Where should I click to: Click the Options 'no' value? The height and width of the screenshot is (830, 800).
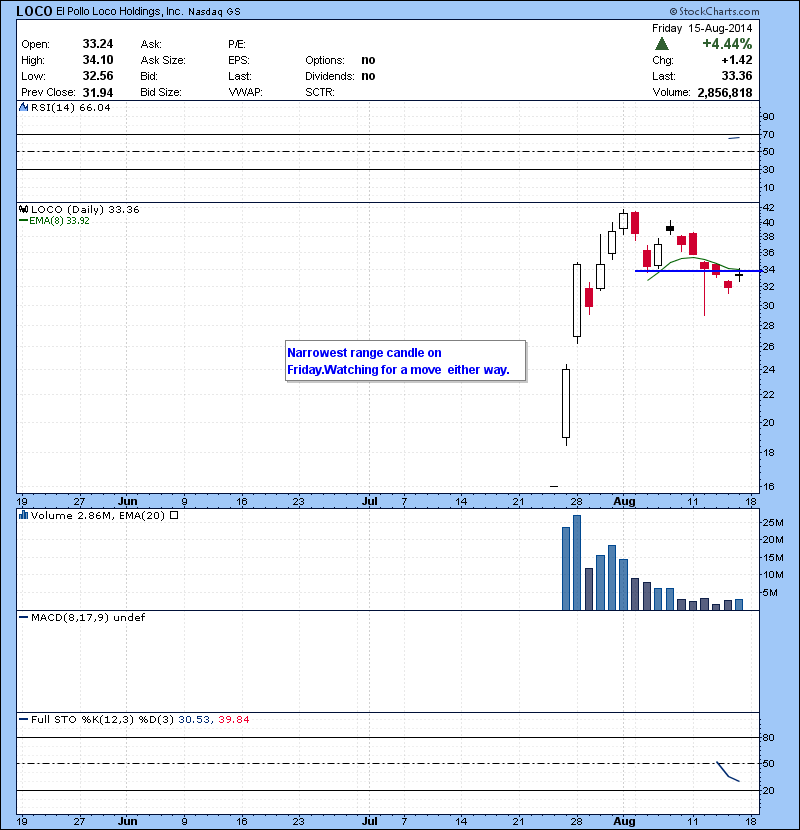pos(368,60)
